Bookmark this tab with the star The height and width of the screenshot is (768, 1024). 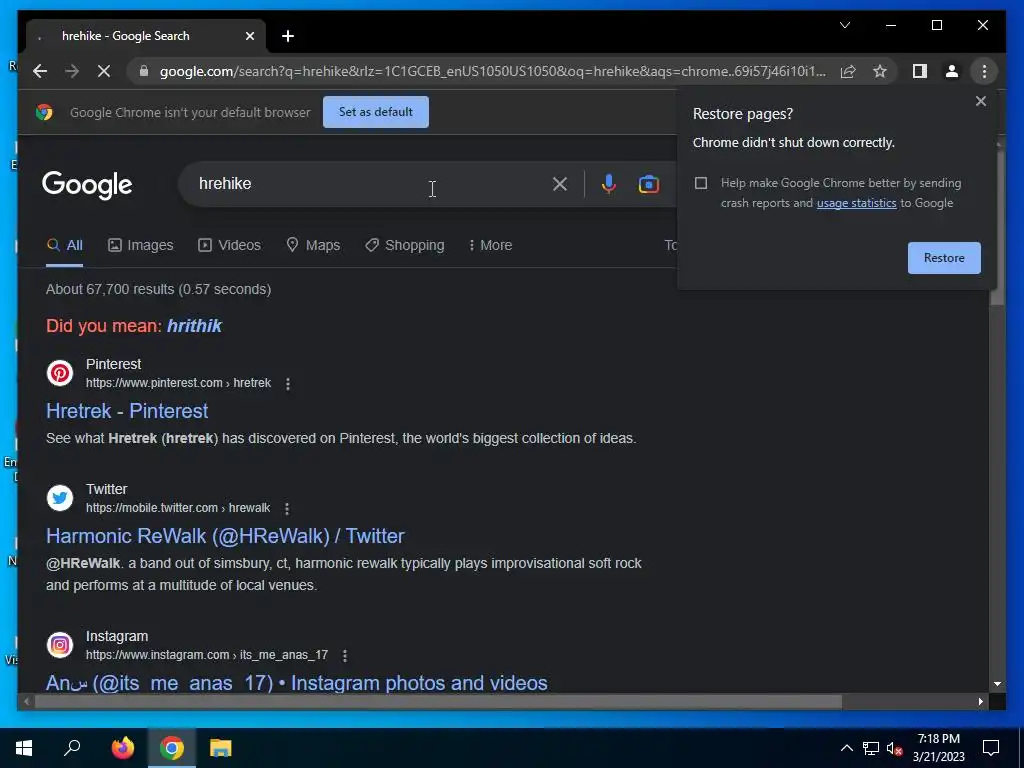tap(880, 71)
